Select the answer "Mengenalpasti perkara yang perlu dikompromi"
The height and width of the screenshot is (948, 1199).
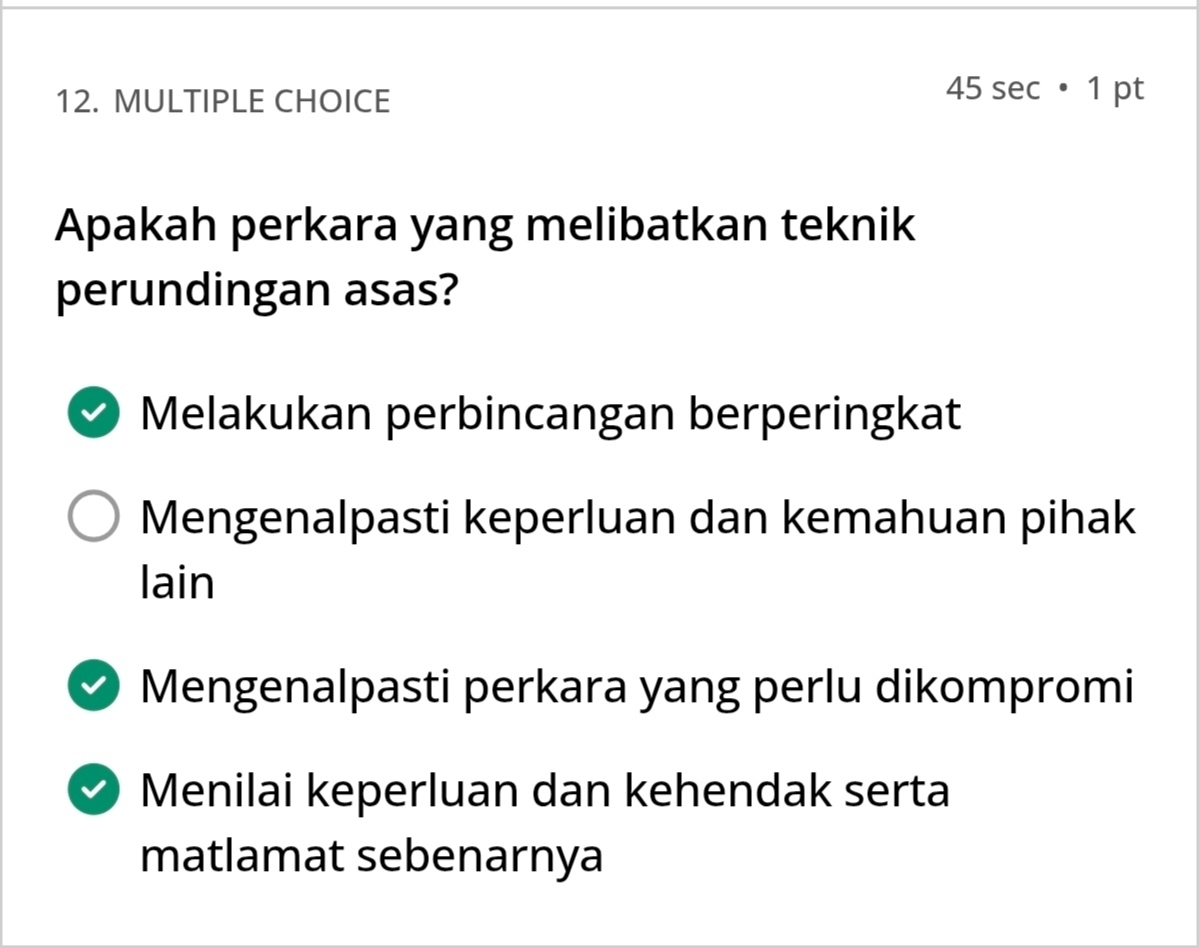click(x=636, y=687)
